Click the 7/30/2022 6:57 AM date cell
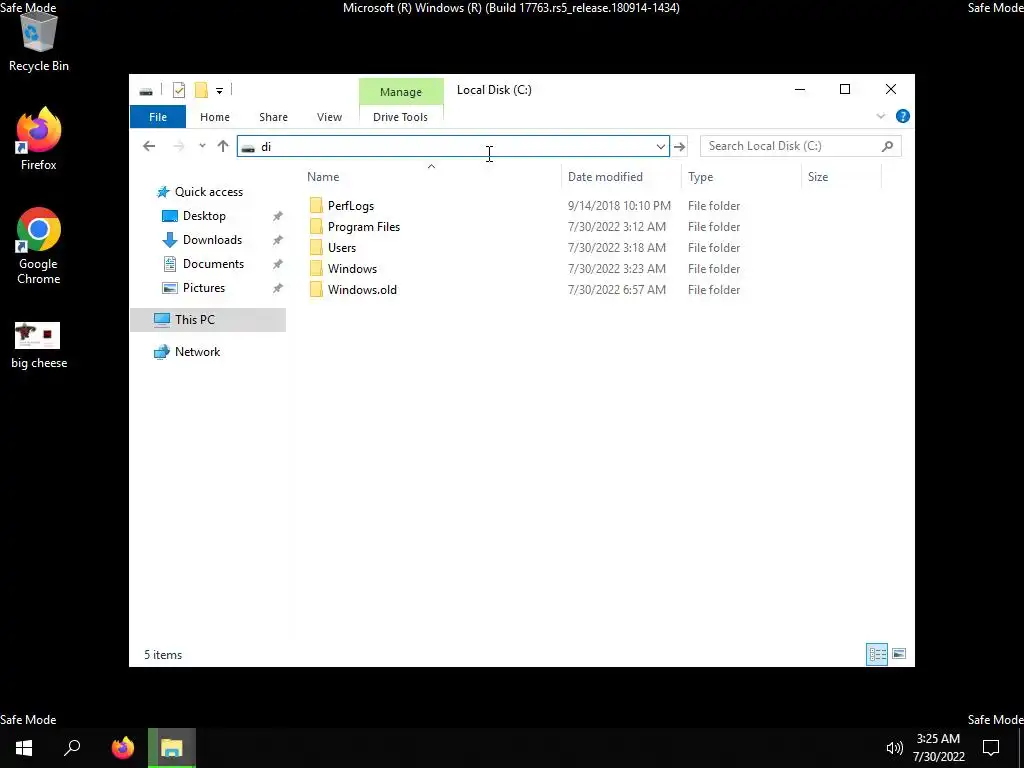This screenshot has width=1024, height=768. pos(616,289)
